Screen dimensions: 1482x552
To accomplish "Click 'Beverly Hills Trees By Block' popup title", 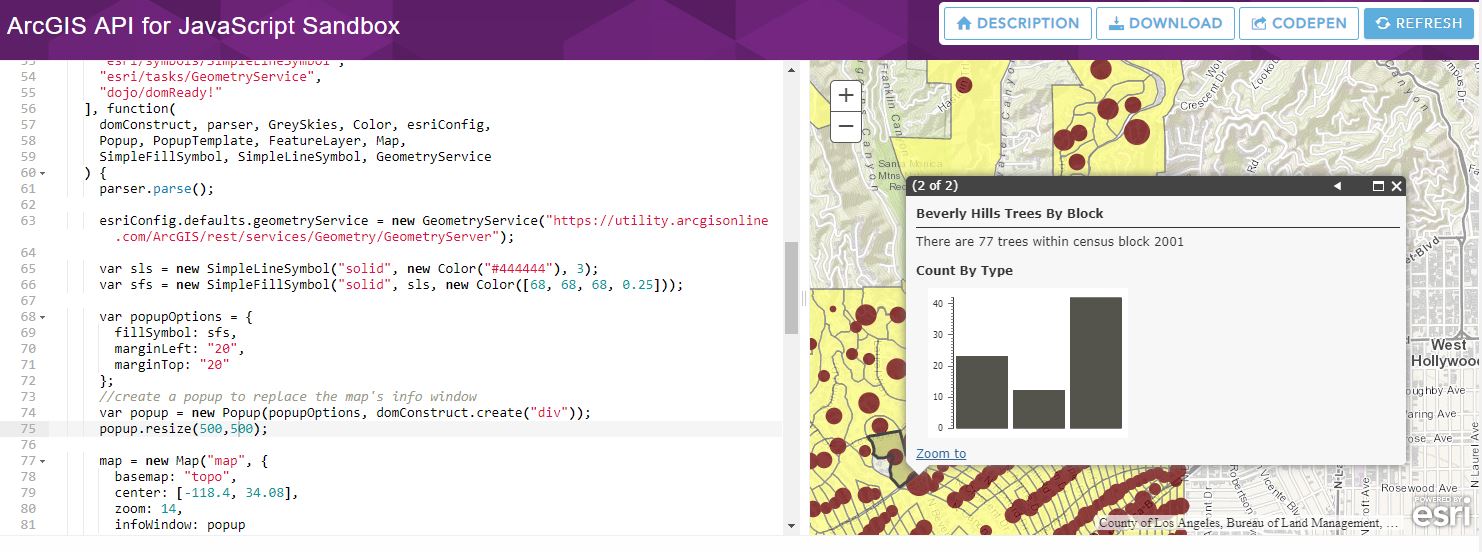I will click(x=1010, y=214).
